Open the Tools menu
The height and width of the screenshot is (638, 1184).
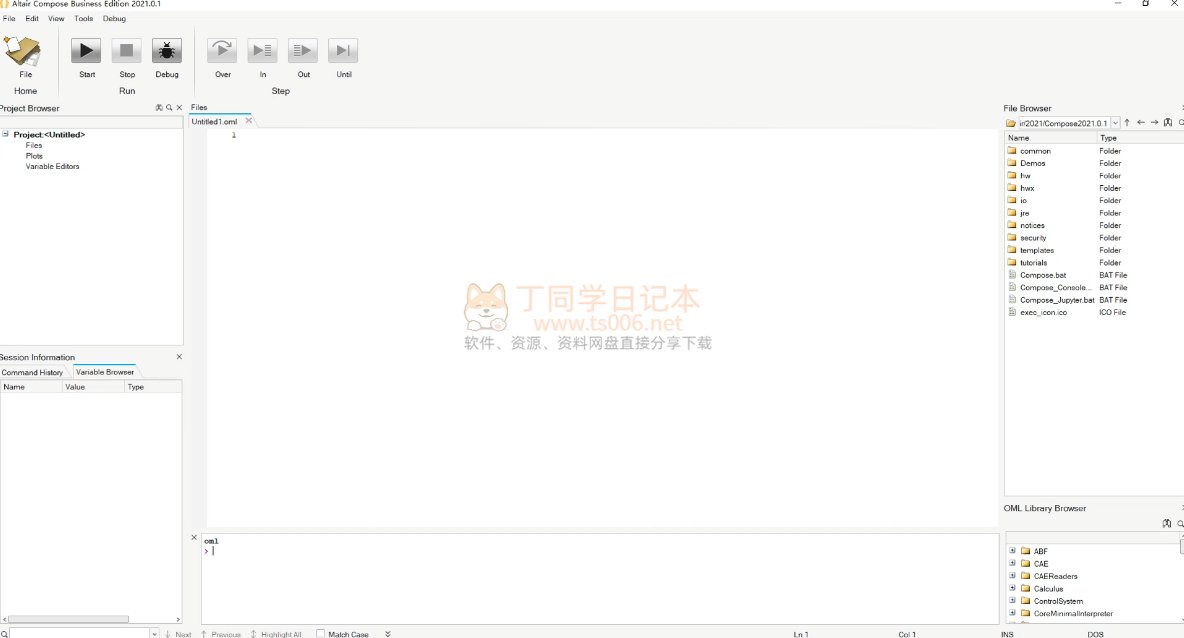pyautogui.click(x=84, y=18)
